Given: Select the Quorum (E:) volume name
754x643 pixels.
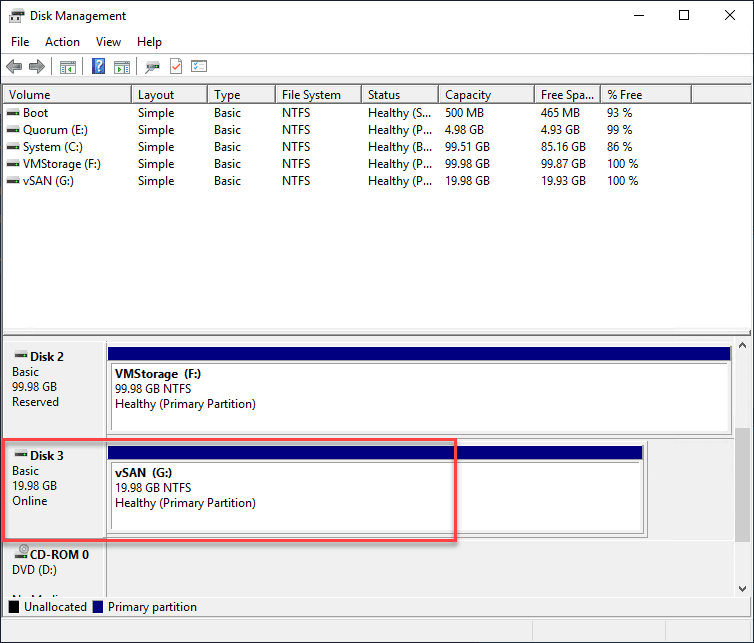Looking at the screenshot, I should [55, 130].
